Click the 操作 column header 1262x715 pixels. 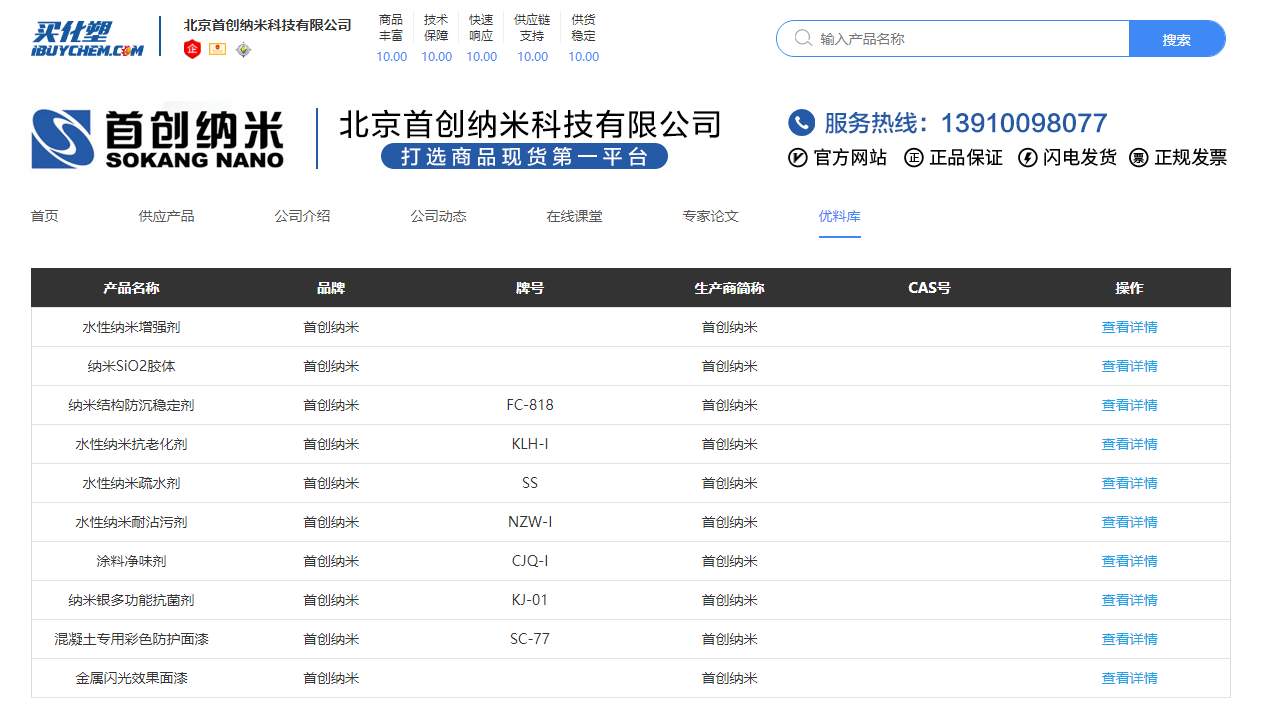coord(1130,288)
